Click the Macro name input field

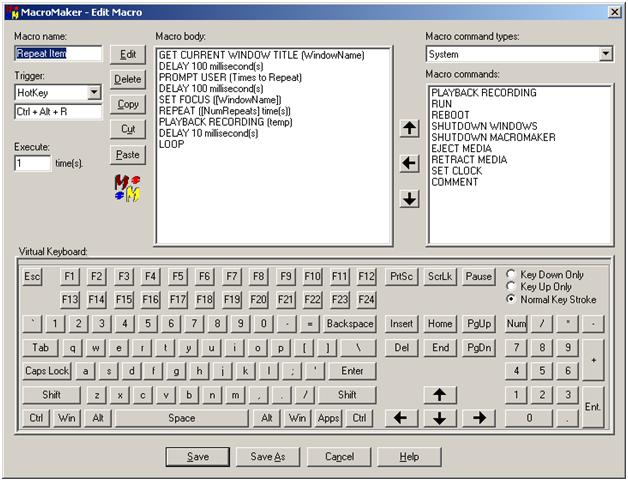coord(58,53)
